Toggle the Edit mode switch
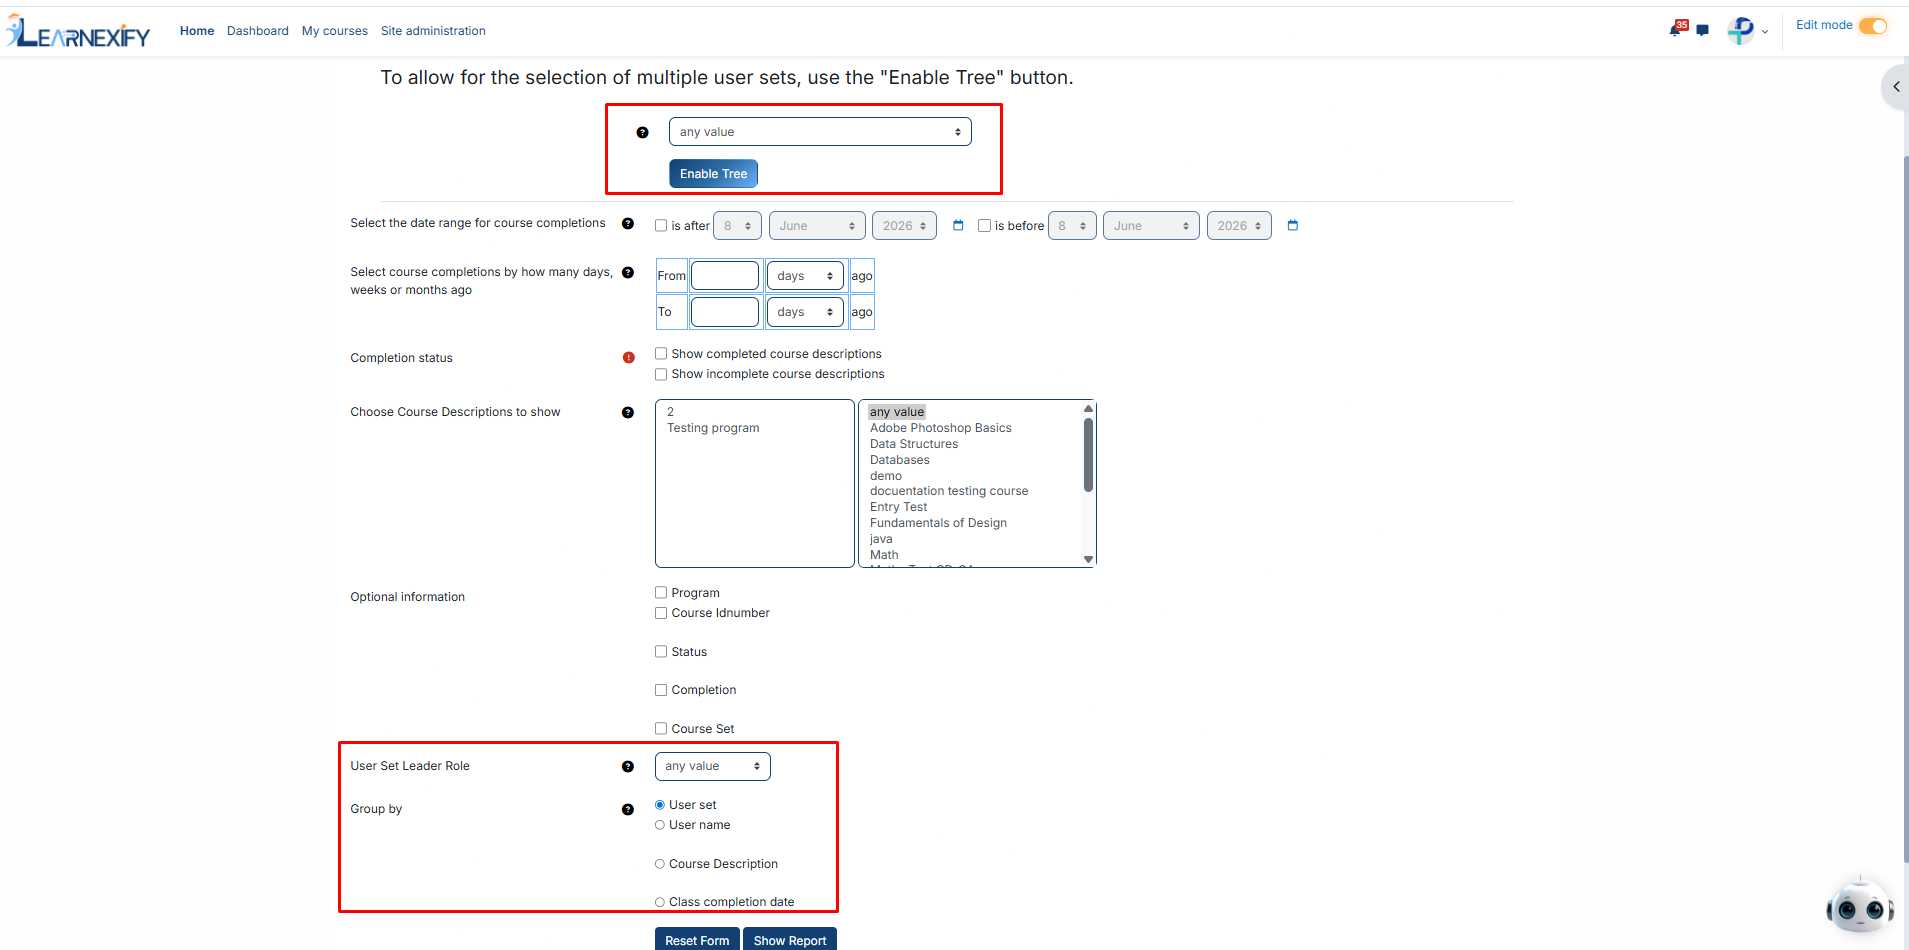 point(1873,26)
